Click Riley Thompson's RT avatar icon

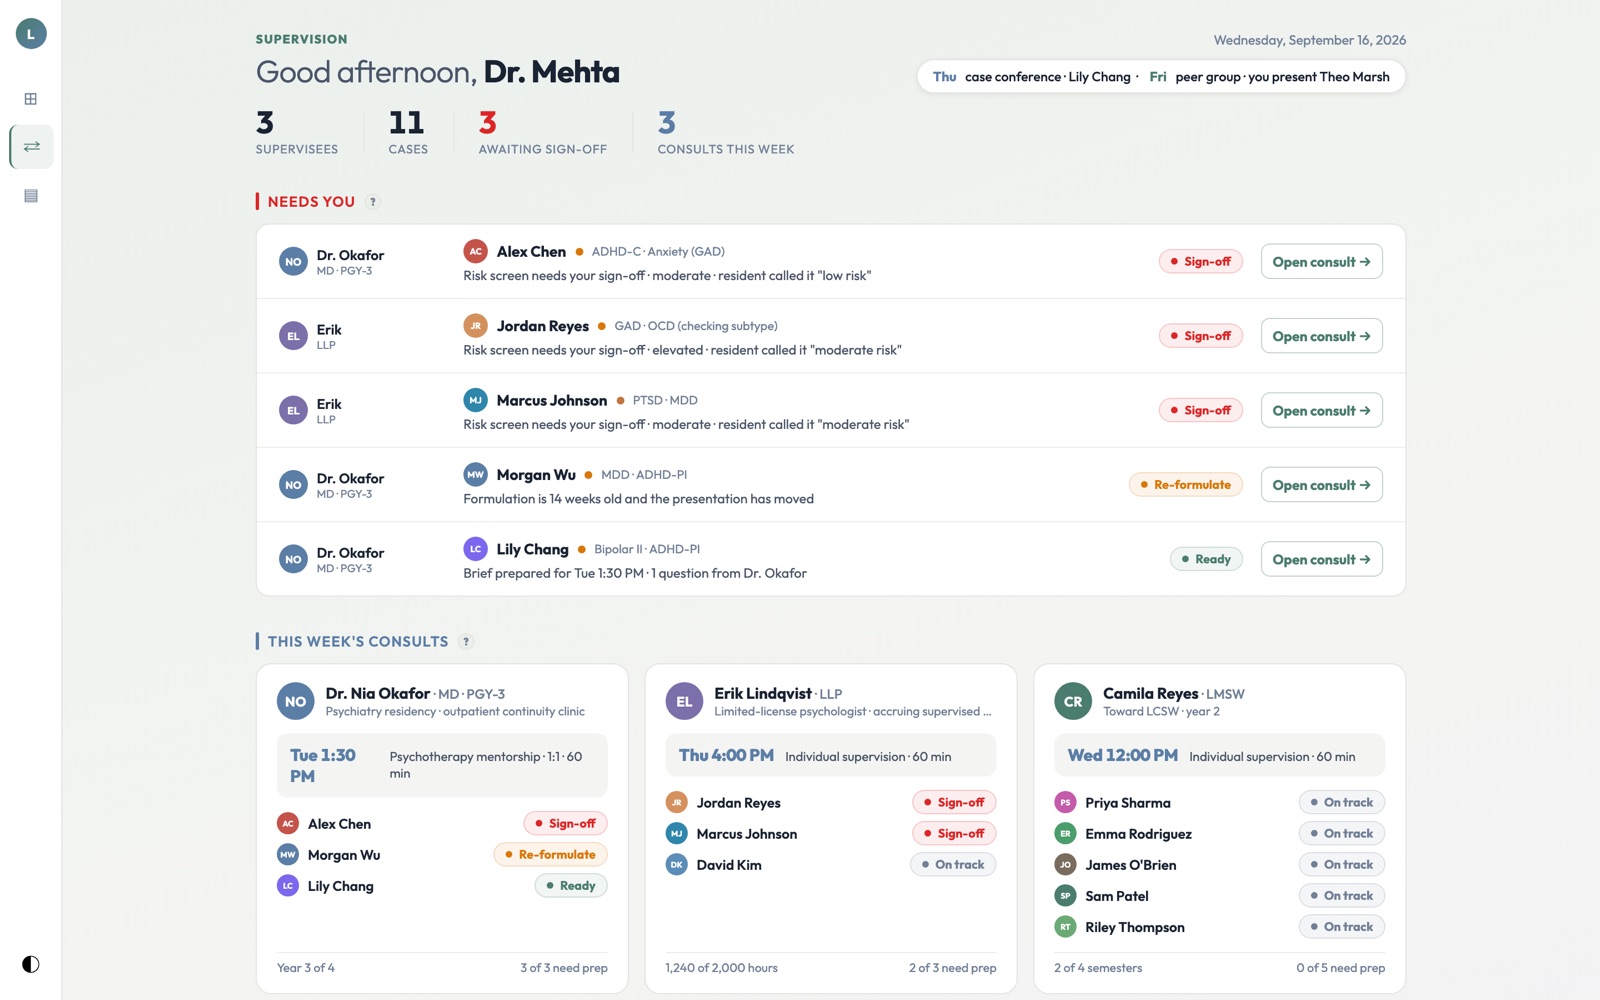pyautogui.click(x=1066, y=927)
